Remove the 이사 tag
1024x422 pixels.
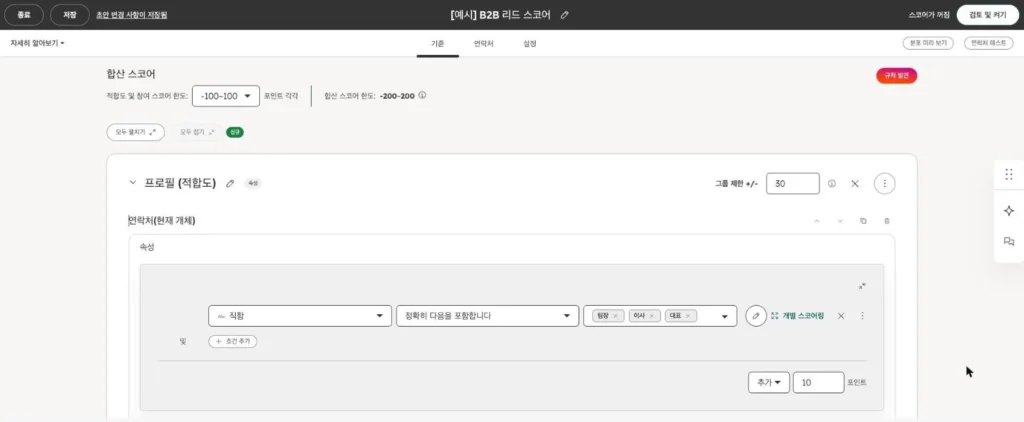pos(651,316)
